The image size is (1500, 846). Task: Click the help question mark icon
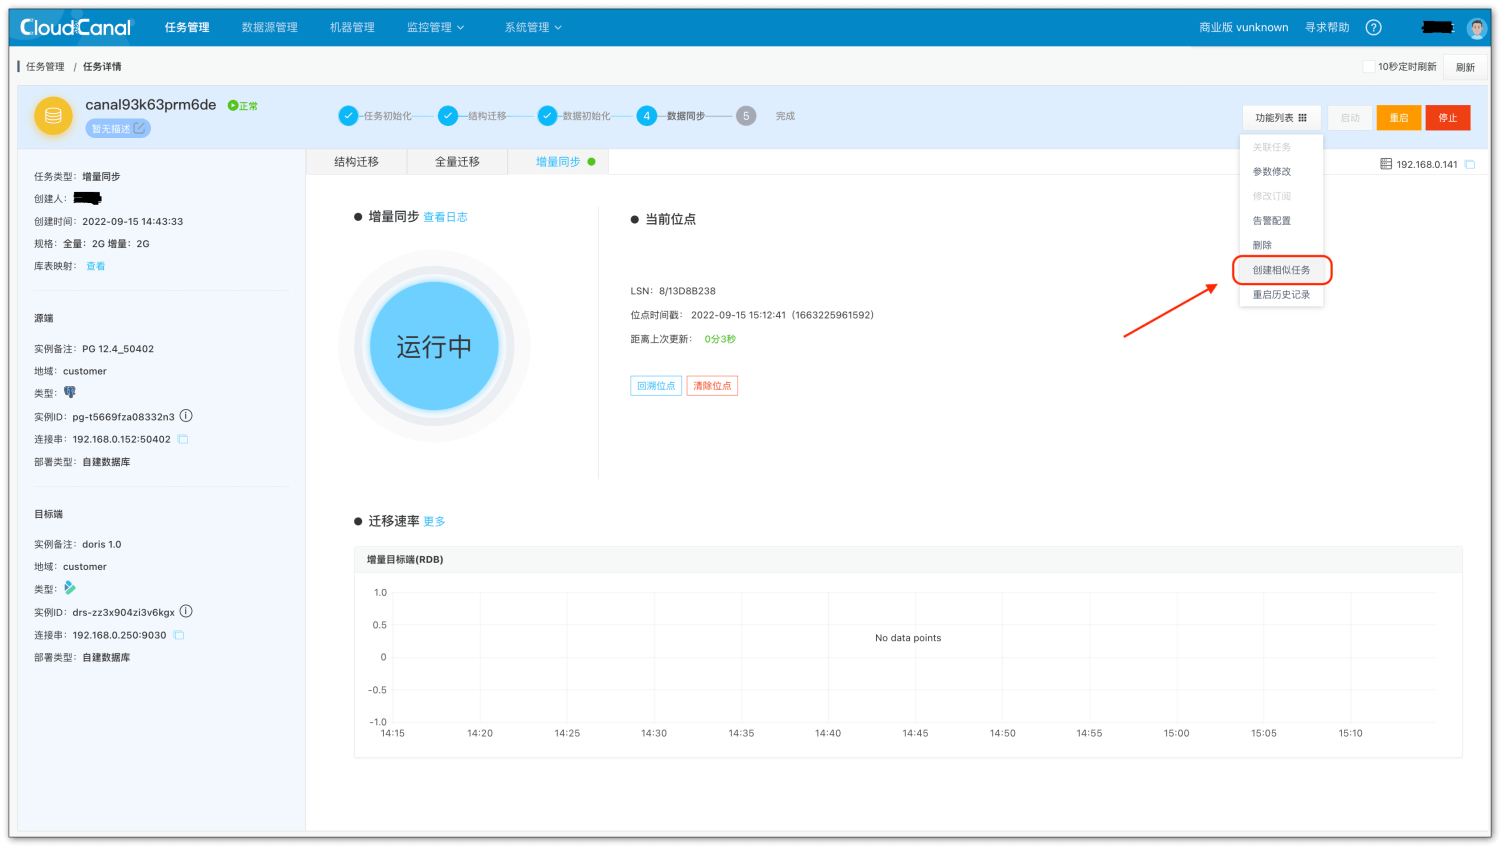click(1373, 27)
